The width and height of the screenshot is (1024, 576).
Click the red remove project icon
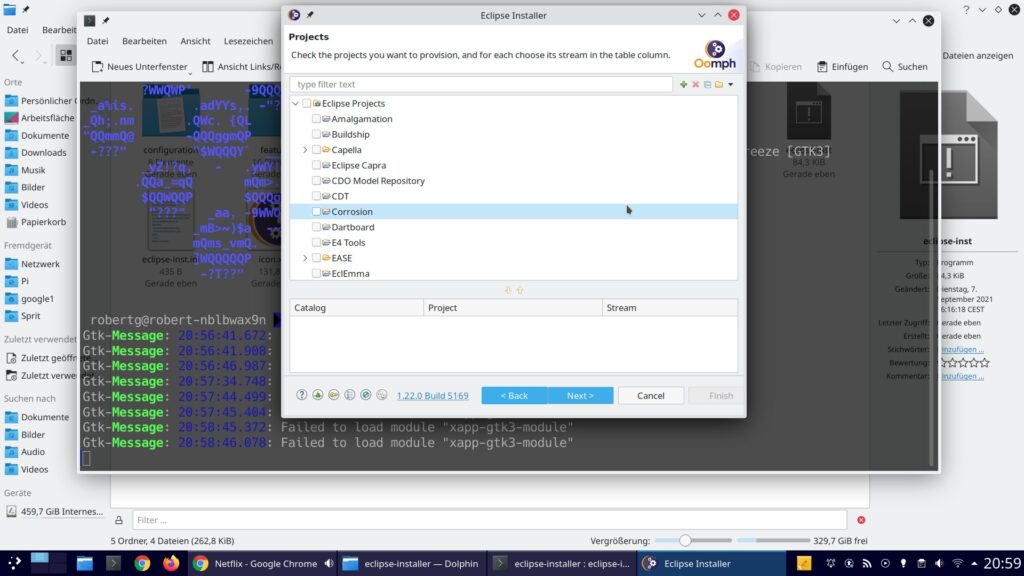pyautogui.click(x=696, y=85)
